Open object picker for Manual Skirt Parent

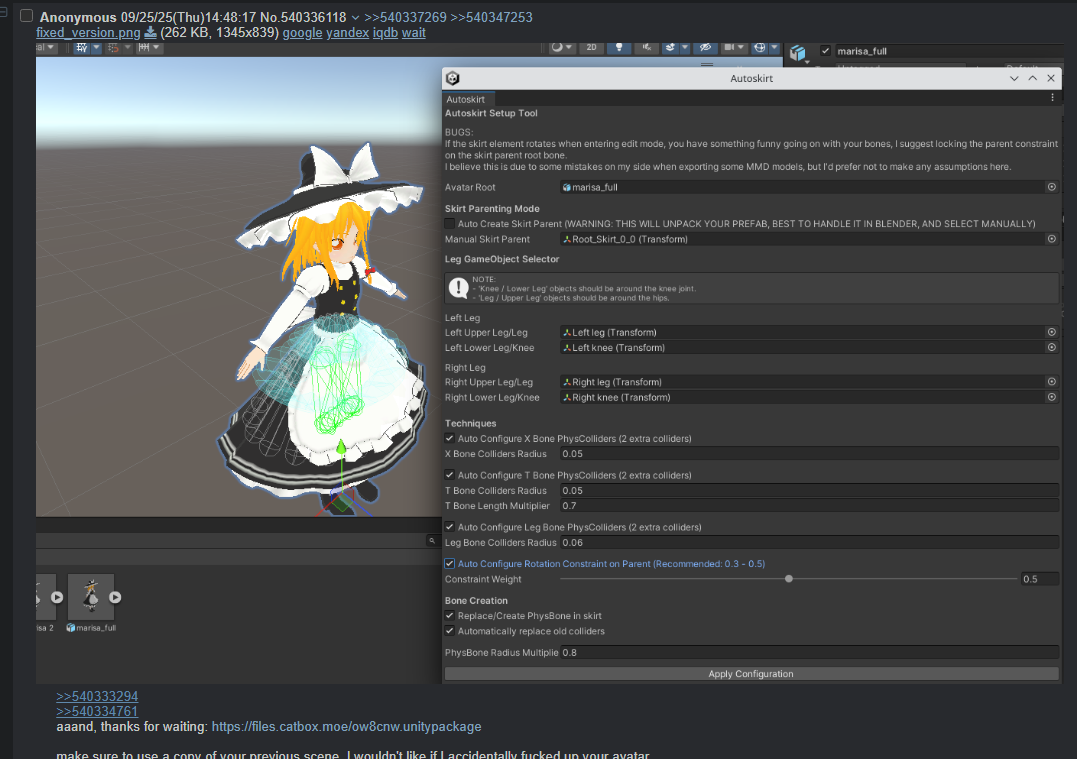(1052, 239)
